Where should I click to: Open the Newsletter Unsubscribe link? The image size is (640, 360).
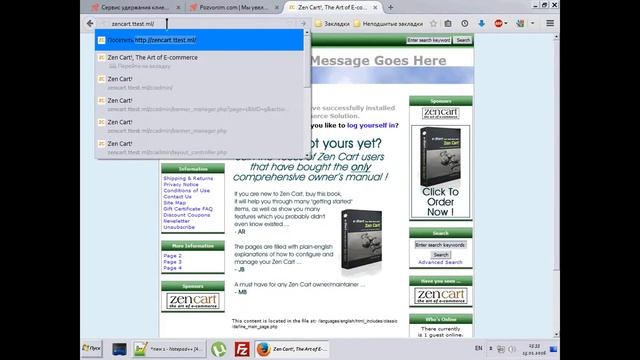click(179, 224)
